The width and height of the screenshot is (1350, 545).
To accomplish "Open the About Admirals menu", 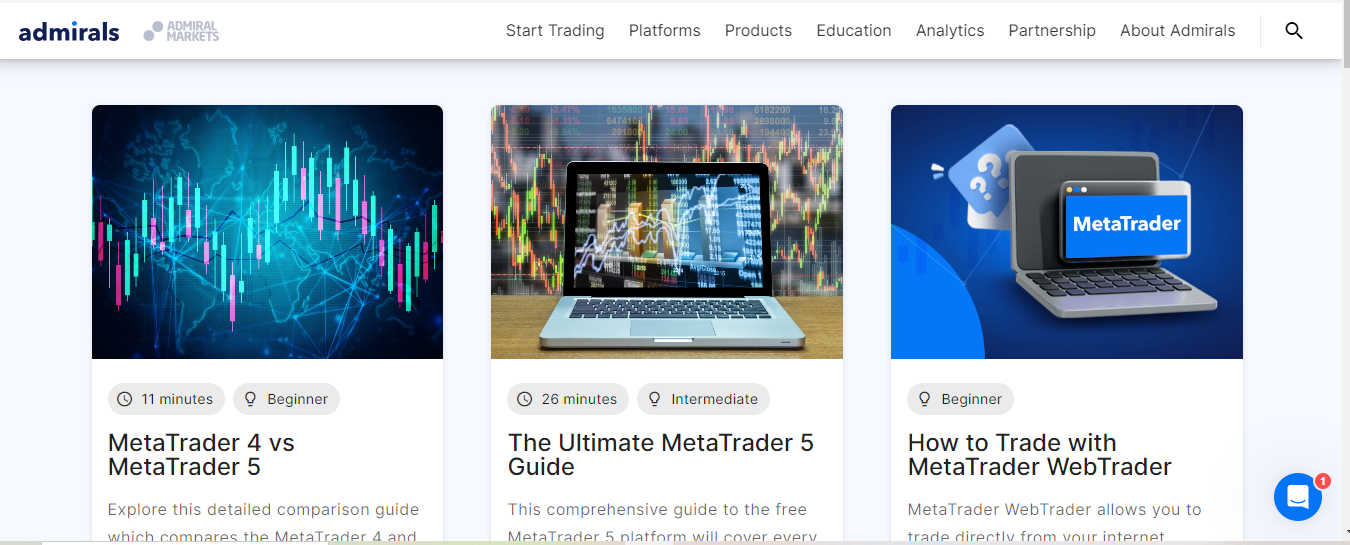I will click(1178, 30).
